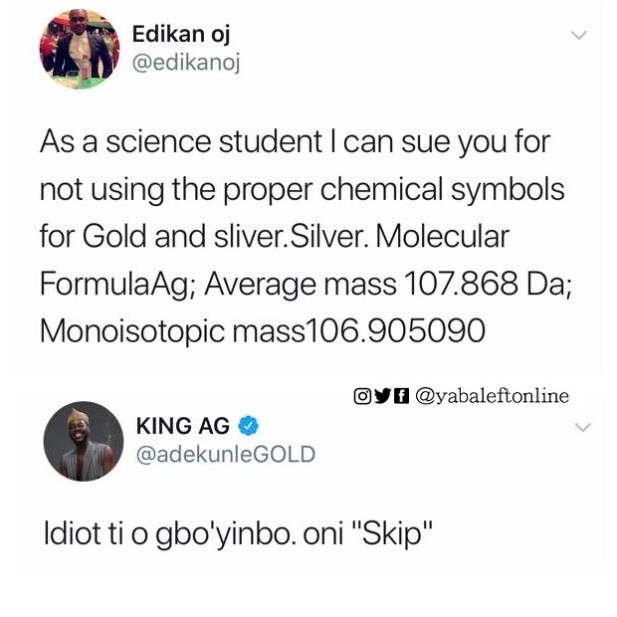Click the Instagram icon in the watermark
The image size is (617, 617).
tap(362, 396)
